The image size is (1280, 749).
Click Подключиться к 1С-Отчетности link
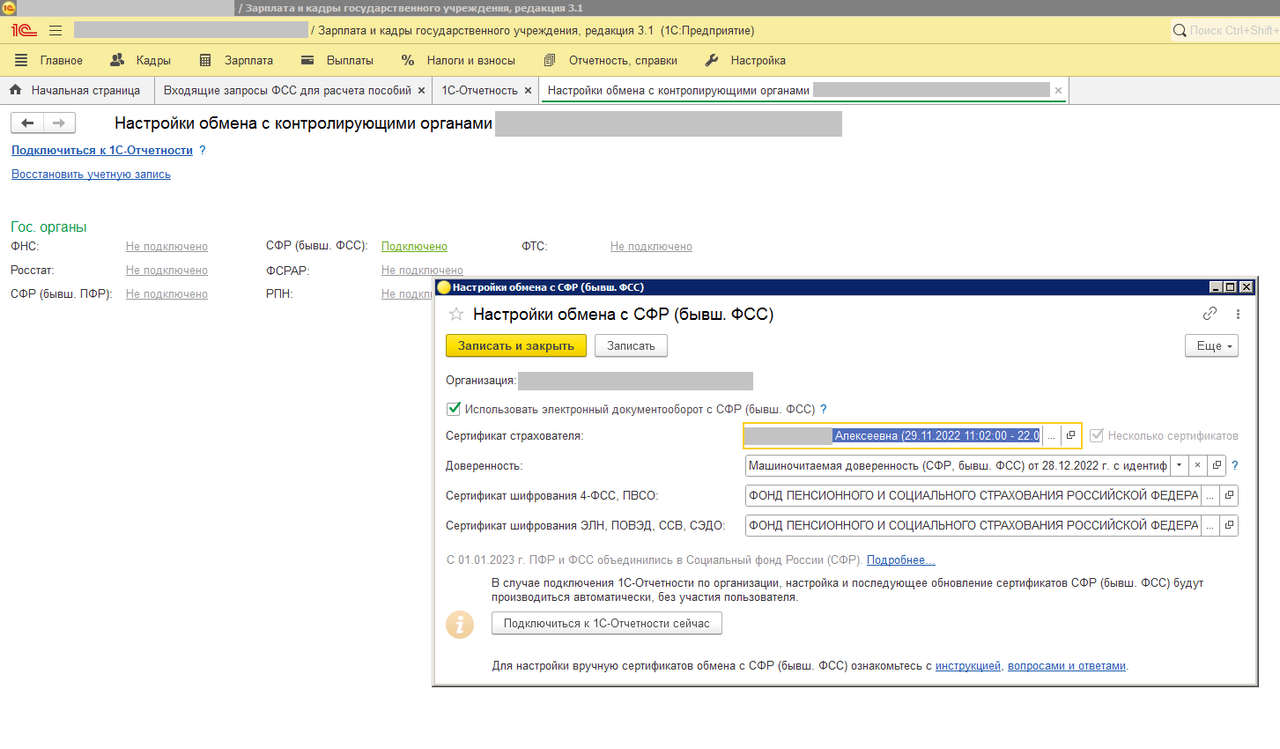[102, 150]
